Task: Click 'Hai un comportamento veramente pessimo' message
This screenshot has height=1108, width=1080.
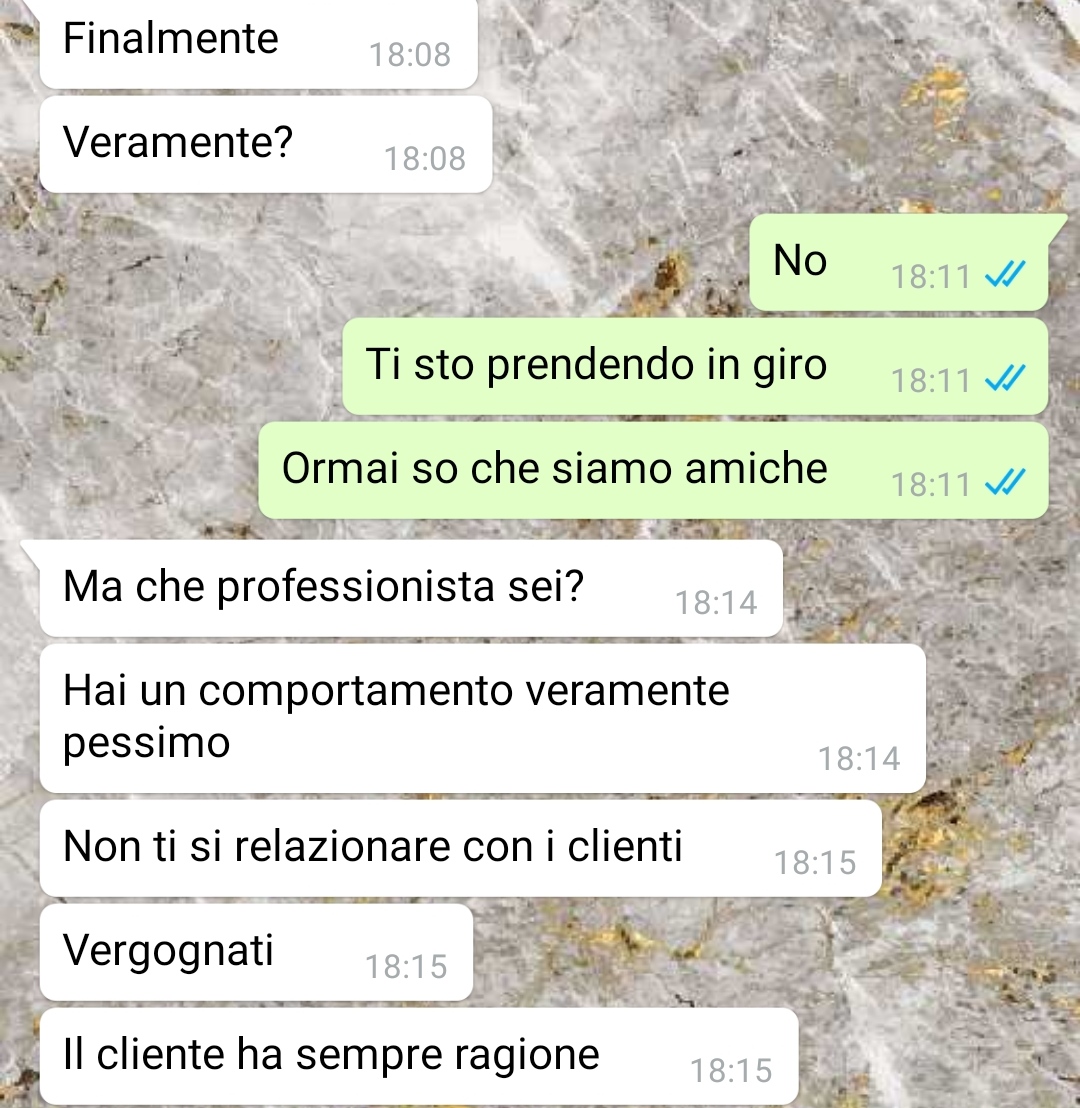Action: [483, 718]
